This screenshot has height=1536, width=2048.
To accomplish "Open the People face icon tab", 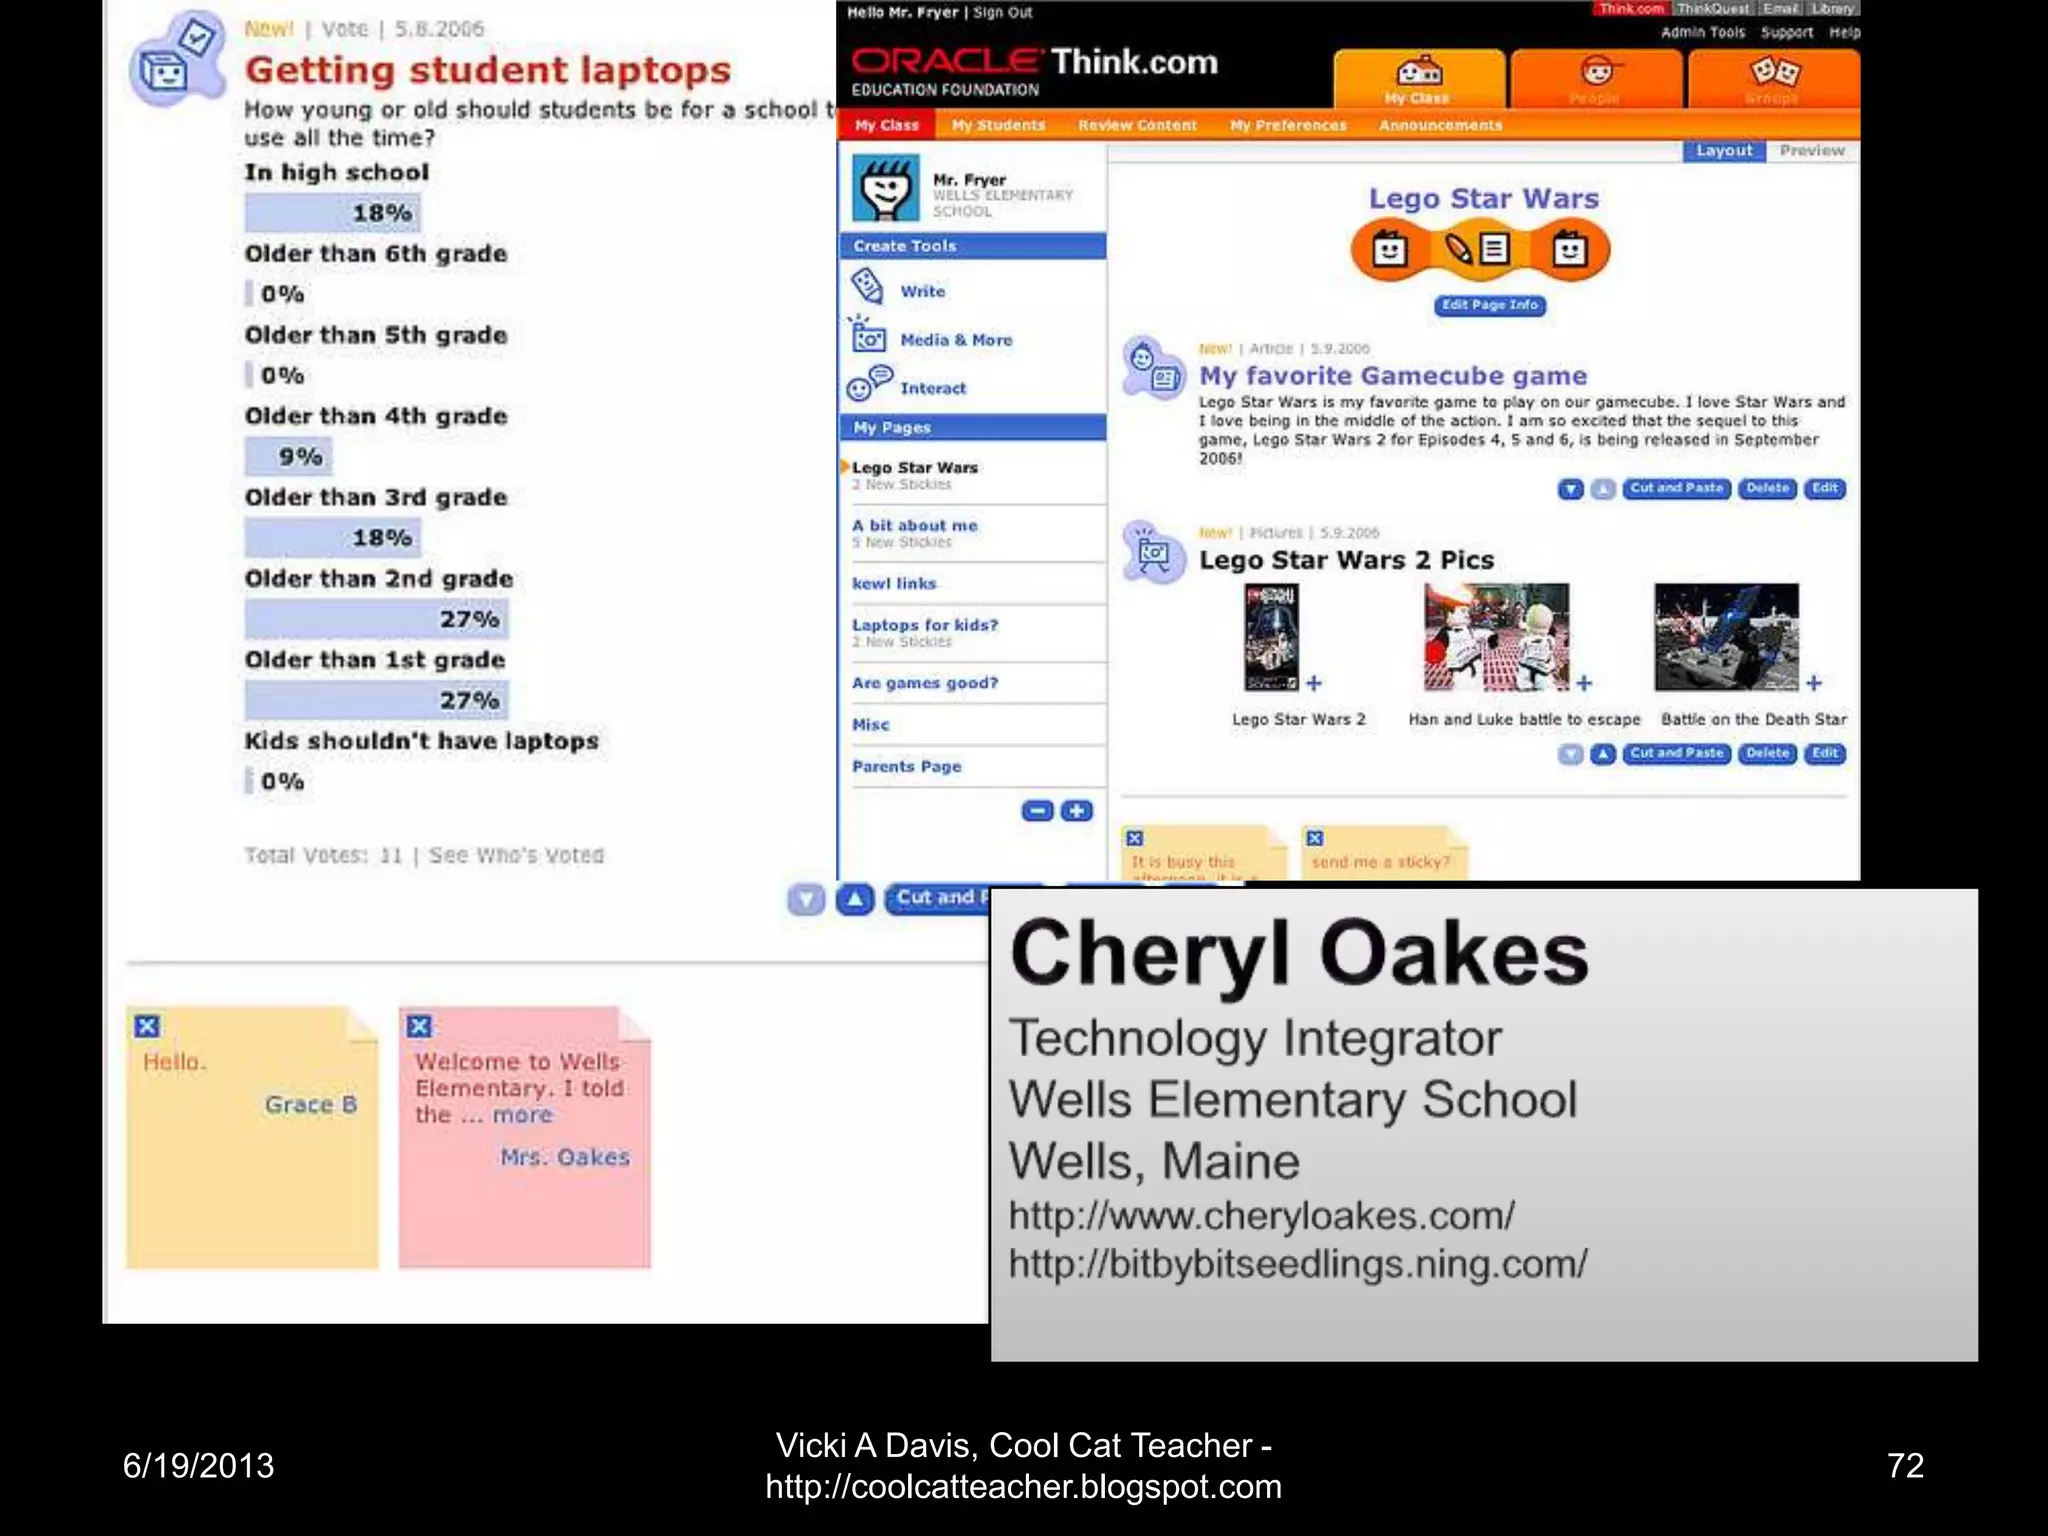I will pyautogui.click(x=1596, y=79).
